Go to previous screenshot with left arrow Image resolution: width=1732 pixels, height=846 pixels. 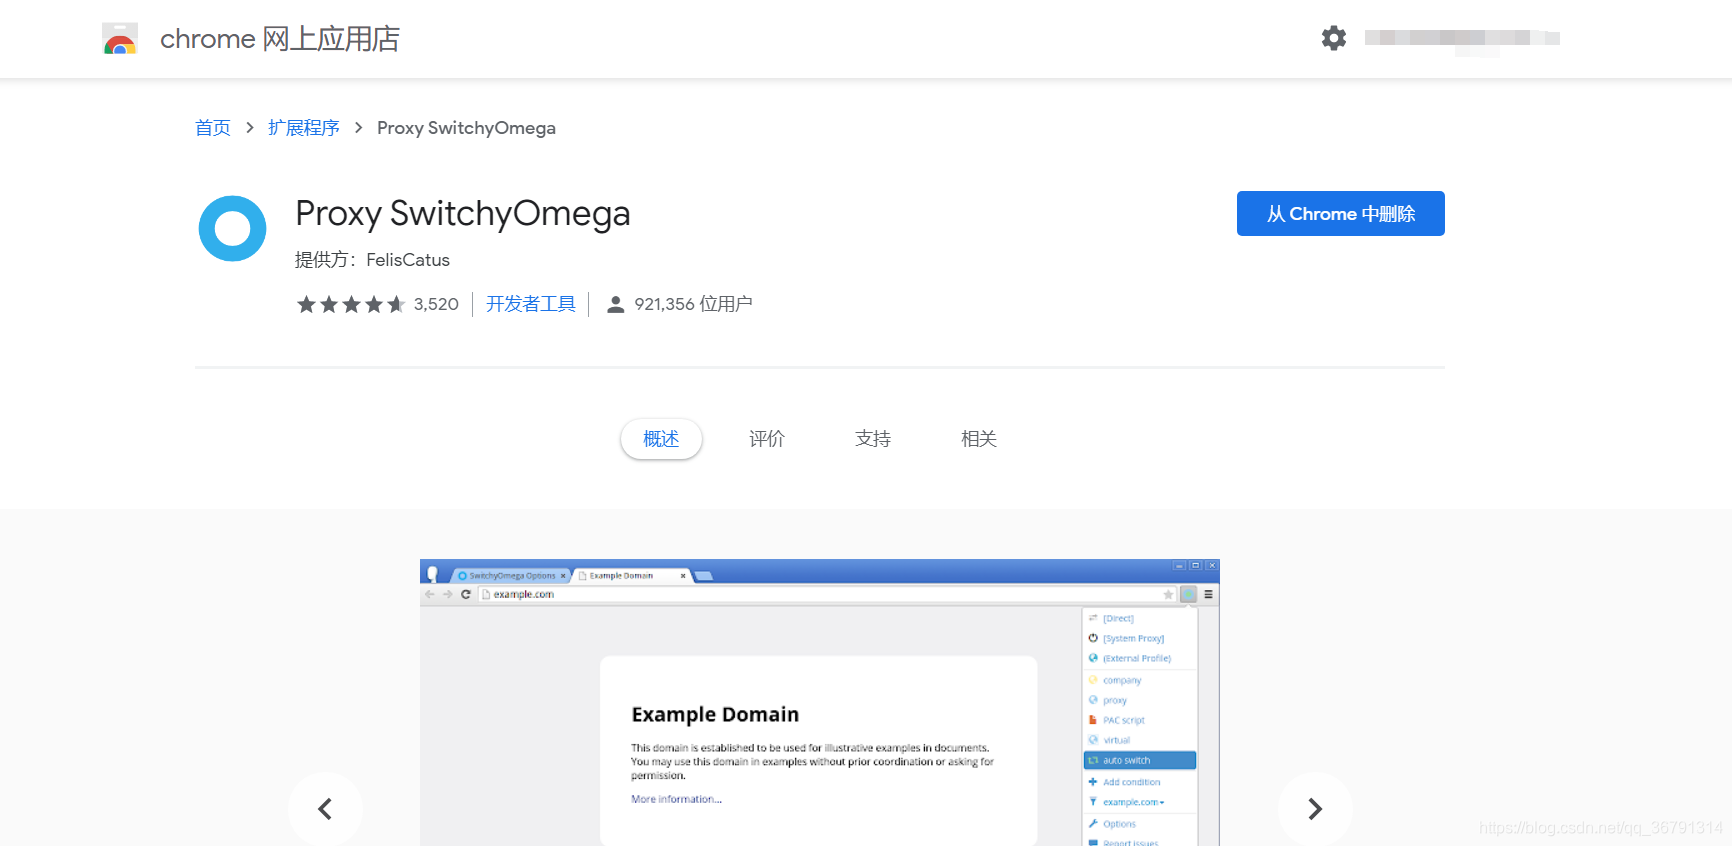pyautogui.click(x=325, y=808)
